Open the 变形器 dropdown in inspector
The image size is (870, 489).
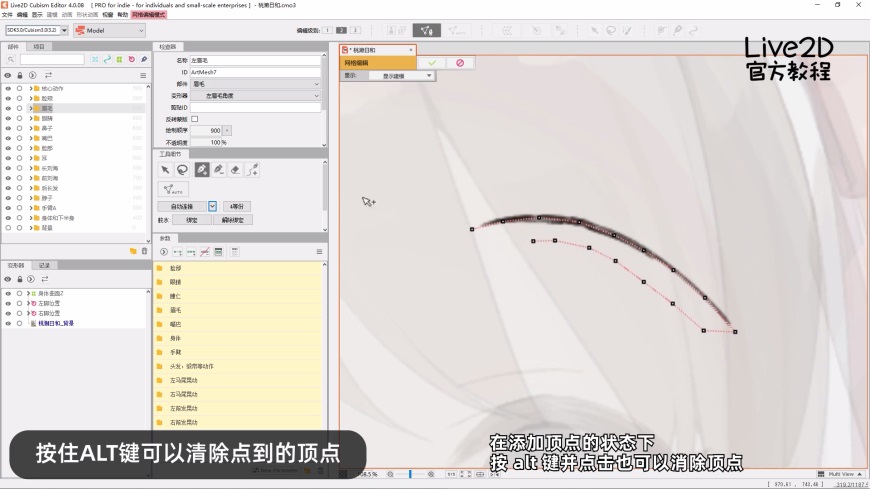pos(256,95)
